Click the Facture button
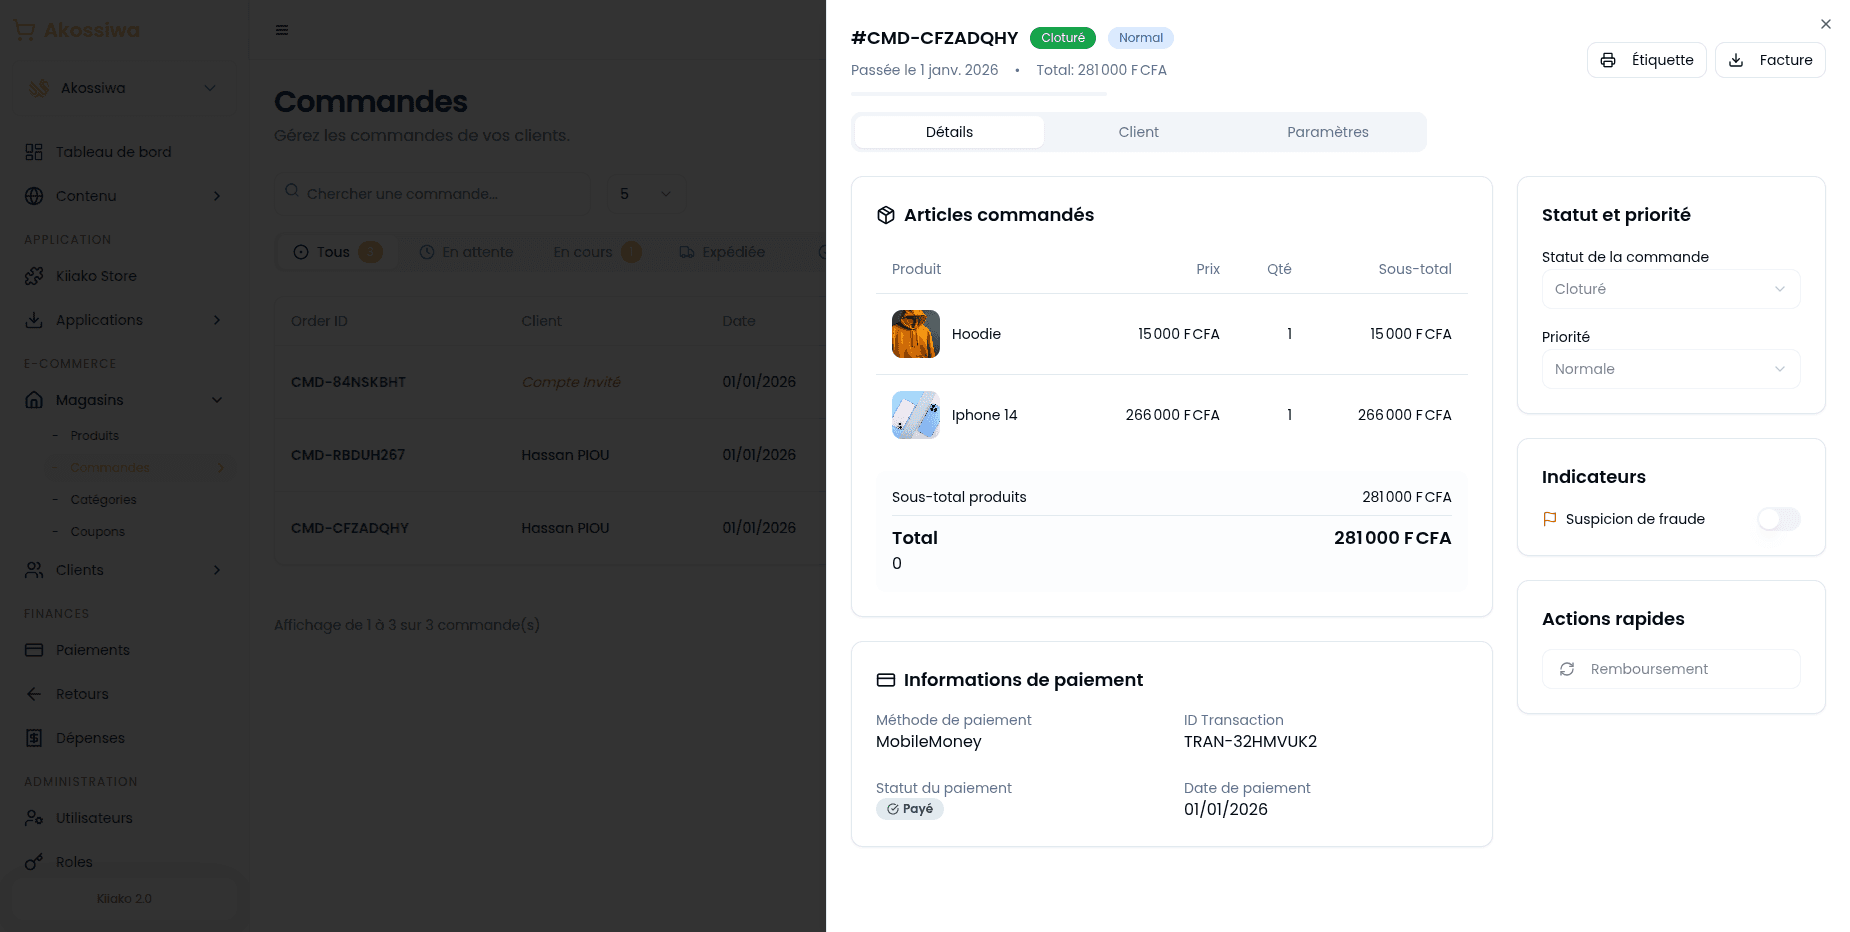This screenshot has width=1850, height=932. (x=1770, y=60)
